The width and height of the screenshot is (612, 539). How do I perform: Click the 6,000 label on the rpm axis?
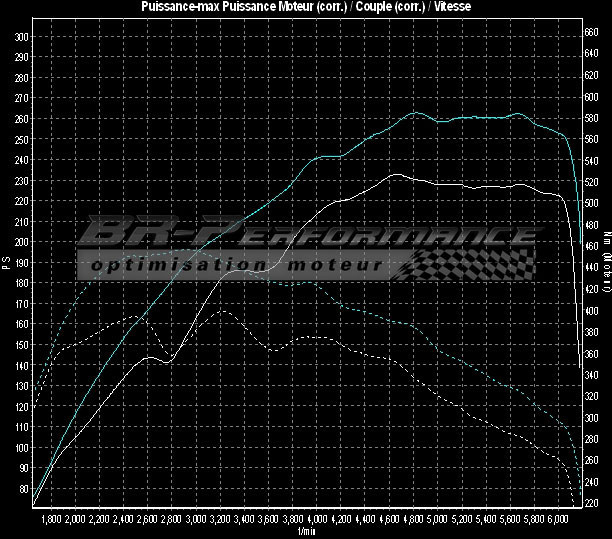coord(558,520)
